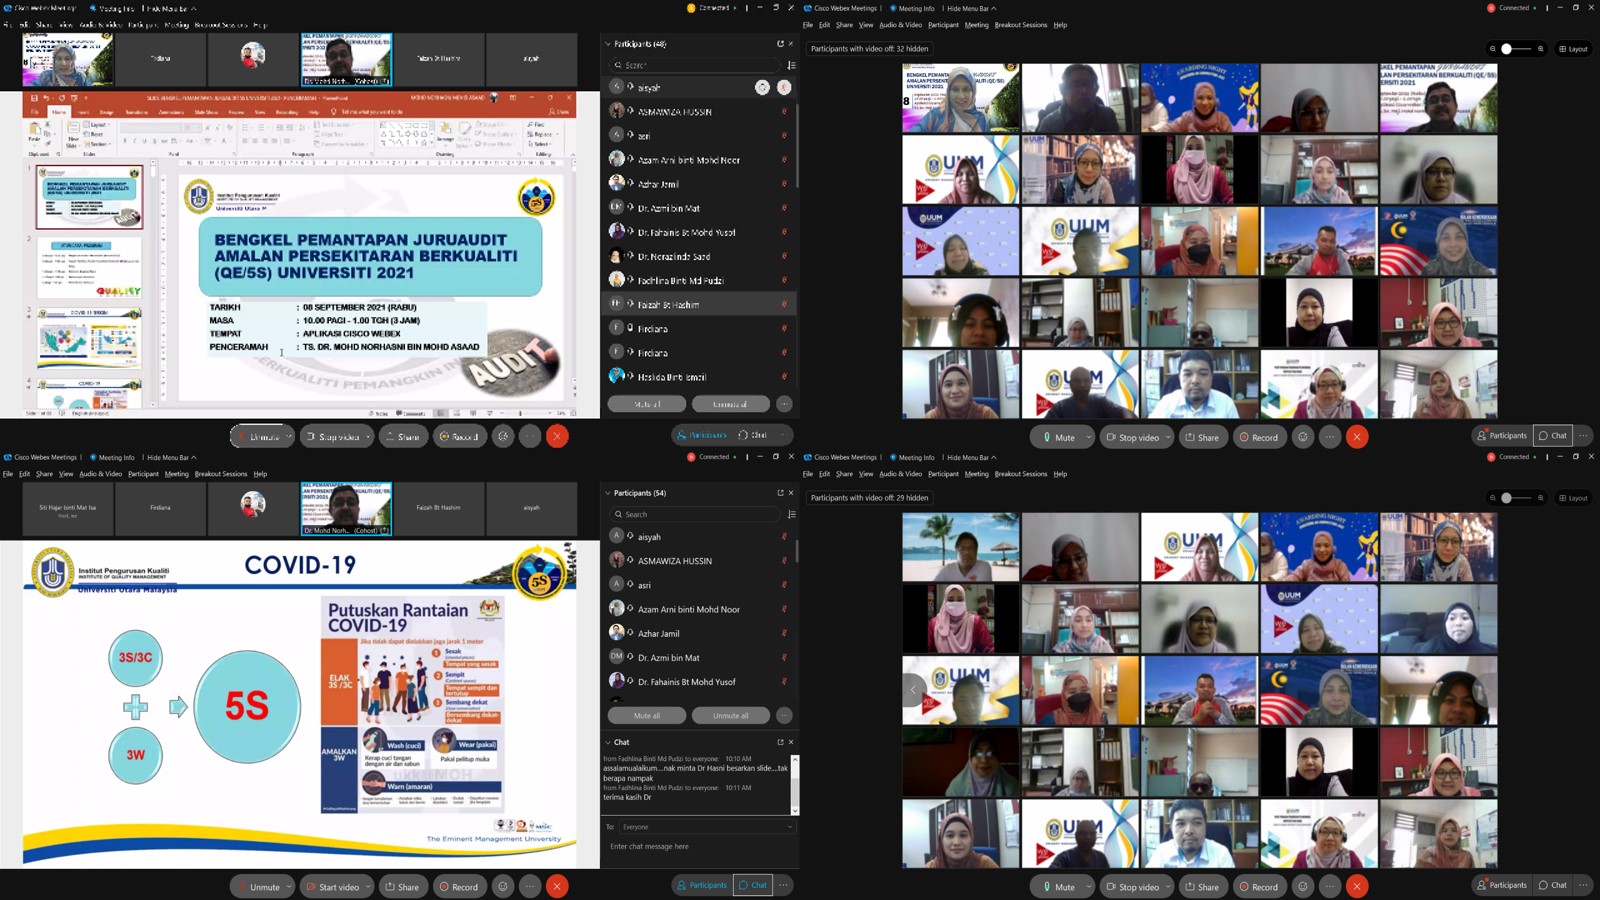Stop video in the 32 hidden window
This screenshot has height=900, width=1600.
(1132, 437)
